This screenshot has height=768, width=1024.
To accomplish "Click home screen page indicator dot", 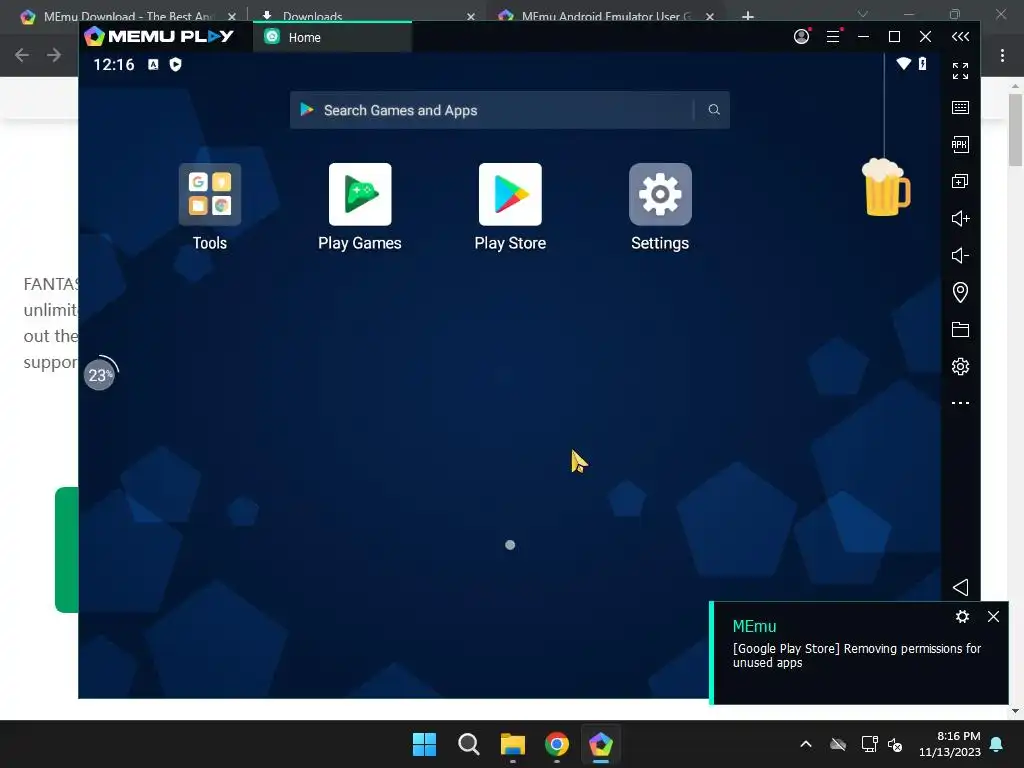I will pos(510,545).
